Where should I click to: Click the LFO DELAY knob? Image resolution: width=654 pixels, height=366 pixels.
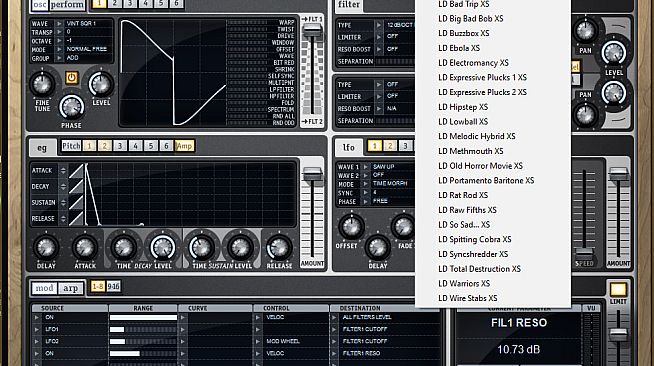pyautogui.click(x=377, y=247)
